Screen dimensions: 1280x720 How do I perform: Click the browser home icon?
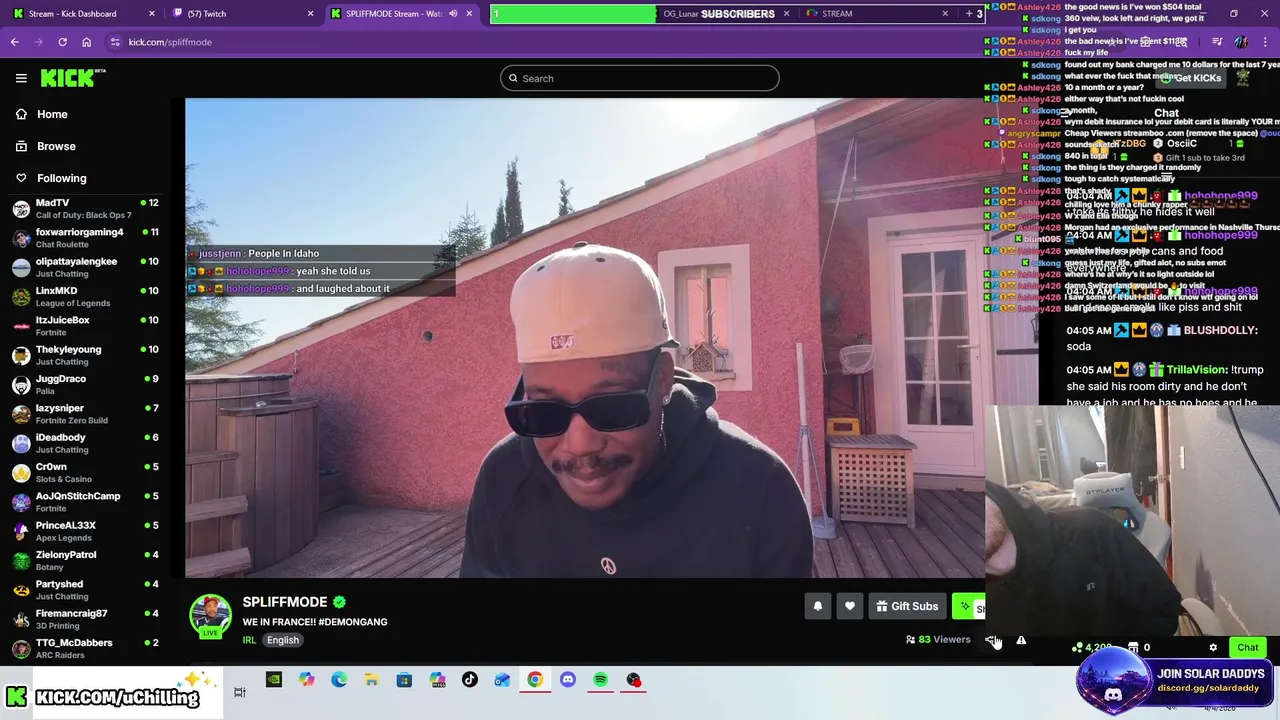tap(86, 42)
